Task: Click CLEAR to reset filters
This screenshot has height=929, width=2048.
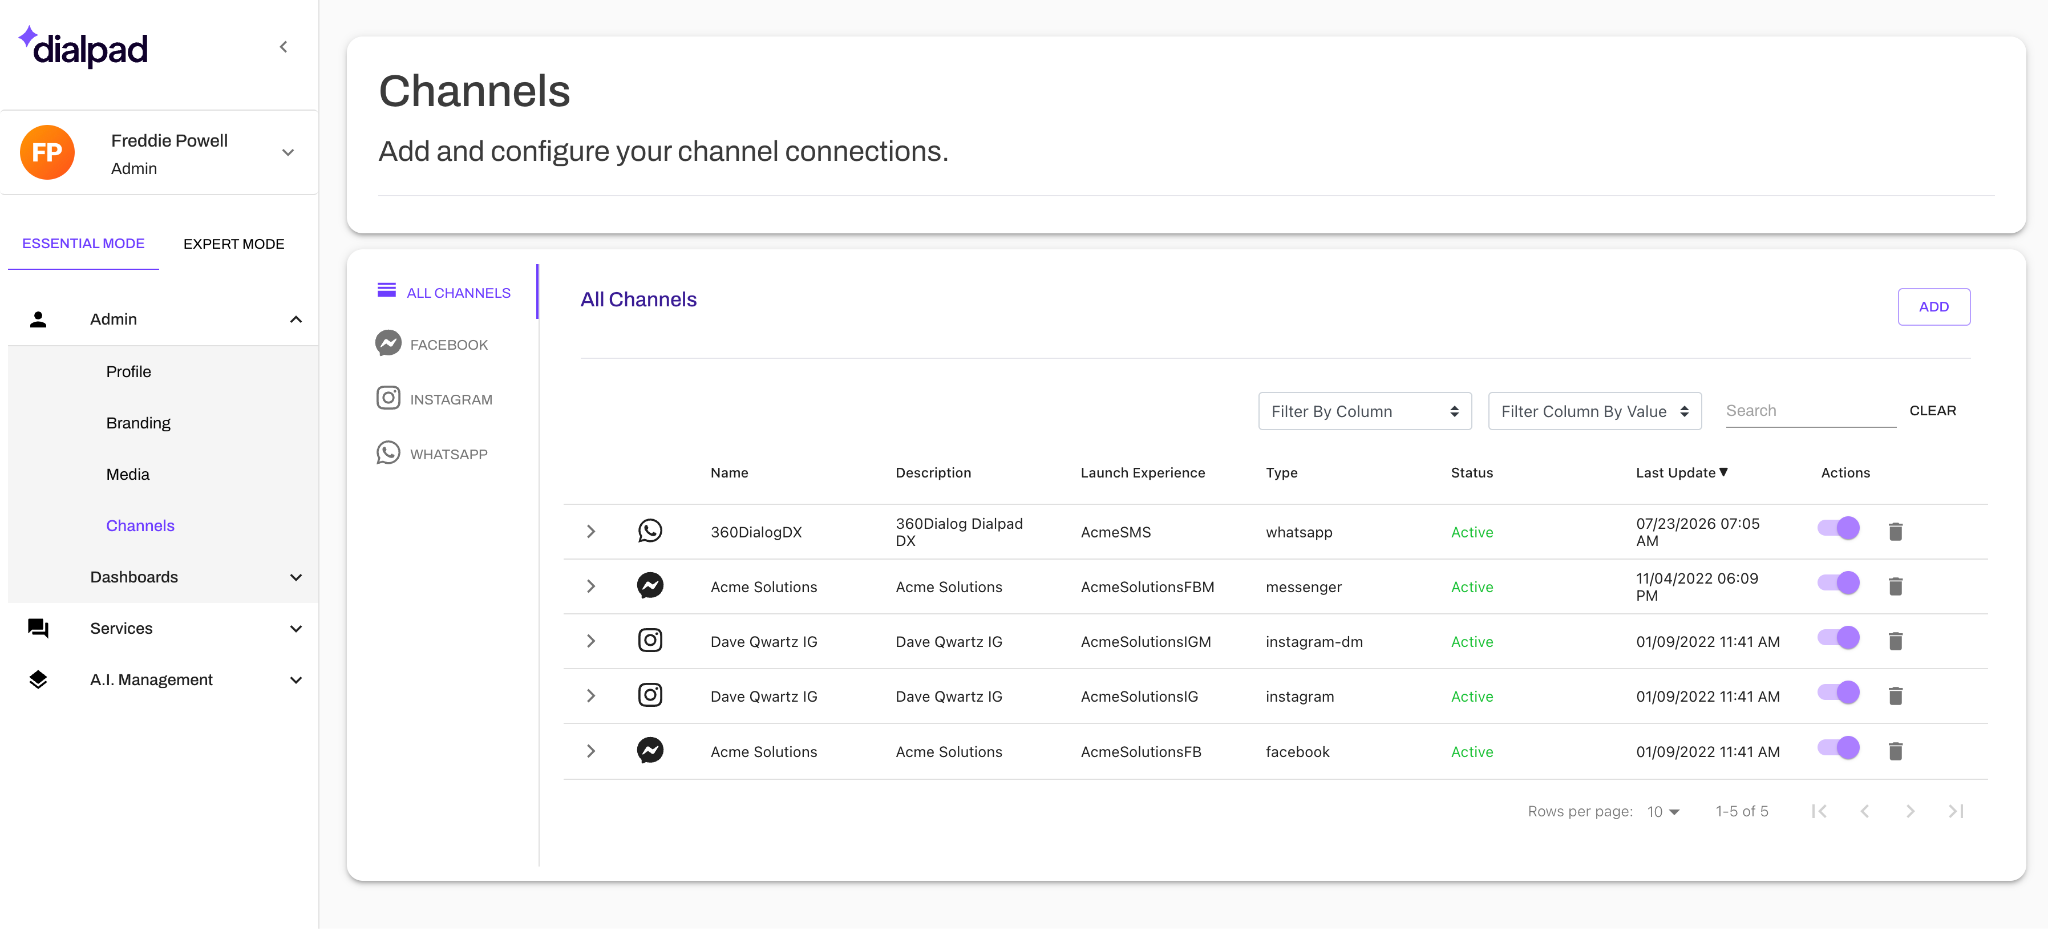Action: (x=1933, y=411)
